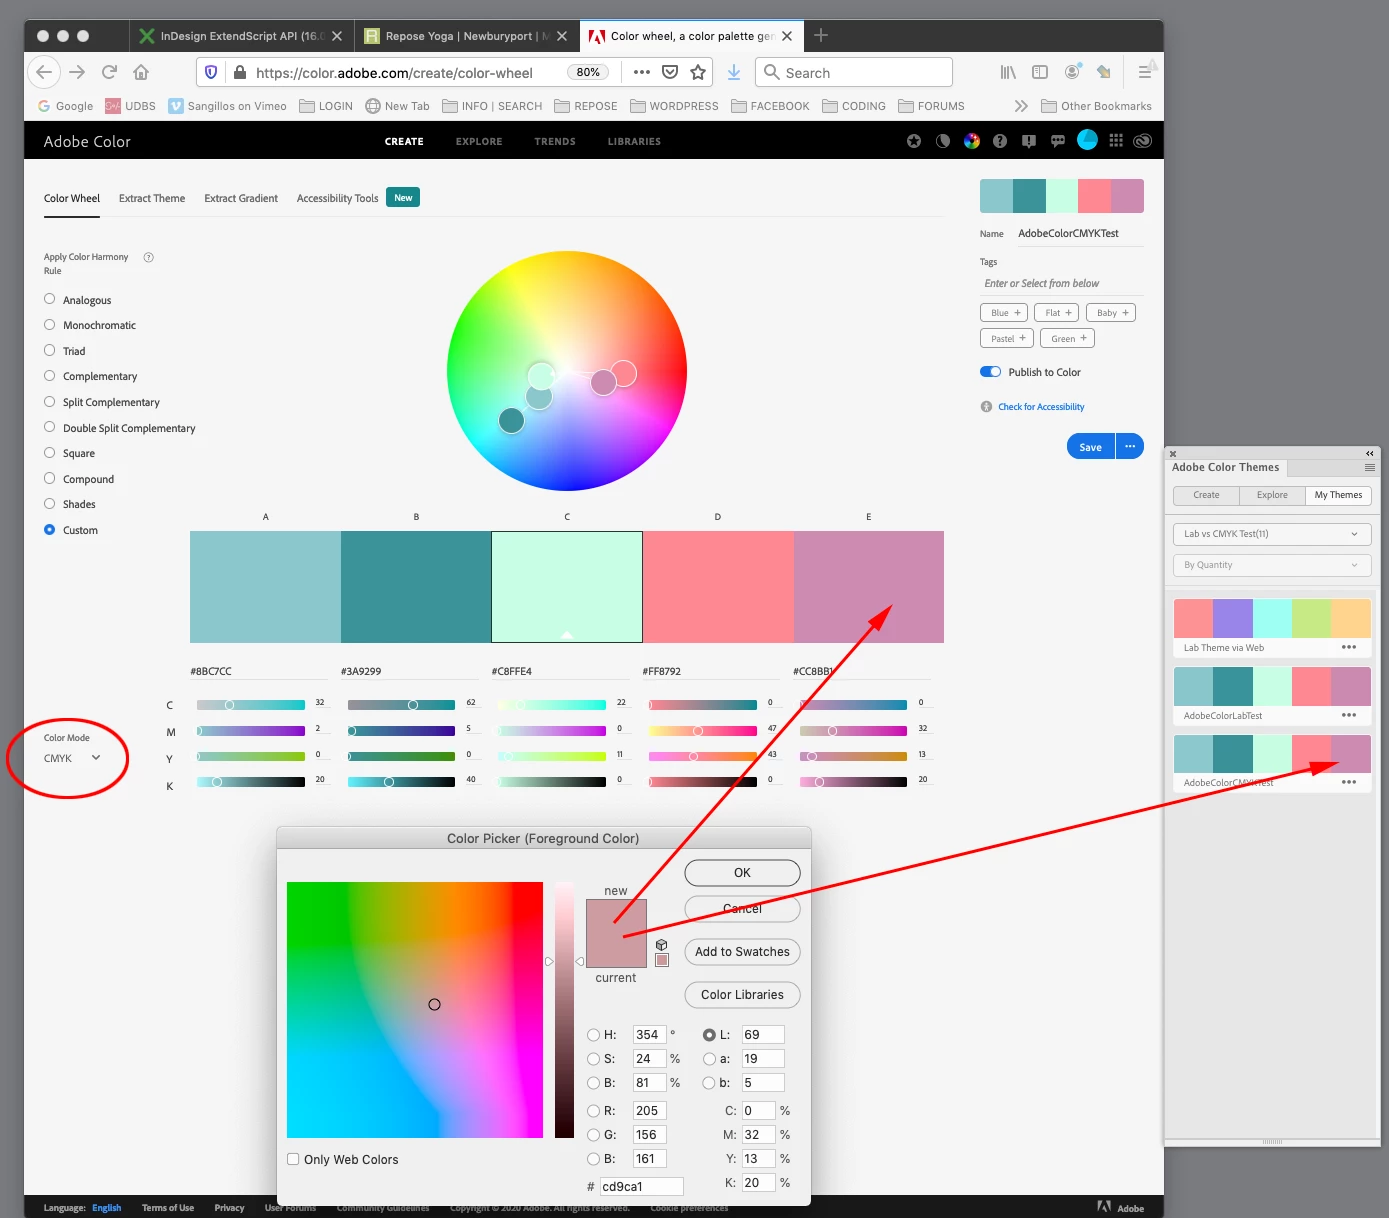Click the Creative Cloud icon in the header
This screenshot has width=1389, height=1218.
(x=1143, y=141)
